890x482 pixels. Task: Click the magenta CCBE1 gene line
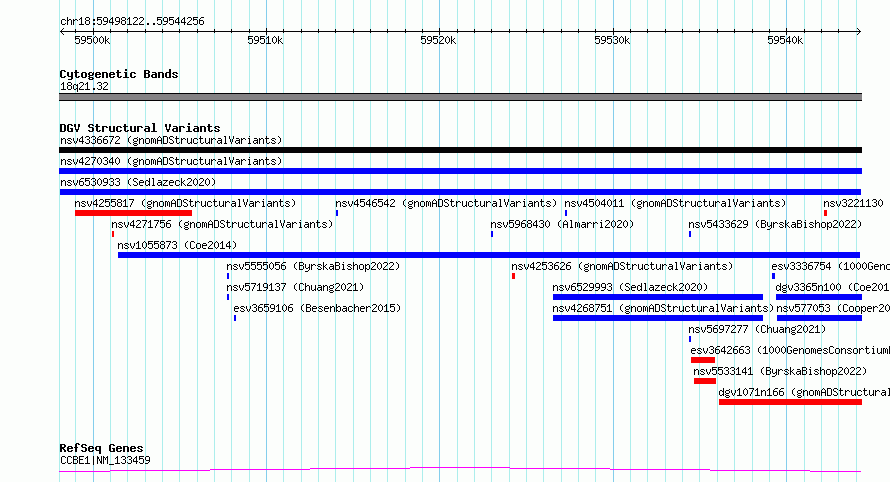pos(460,470)
